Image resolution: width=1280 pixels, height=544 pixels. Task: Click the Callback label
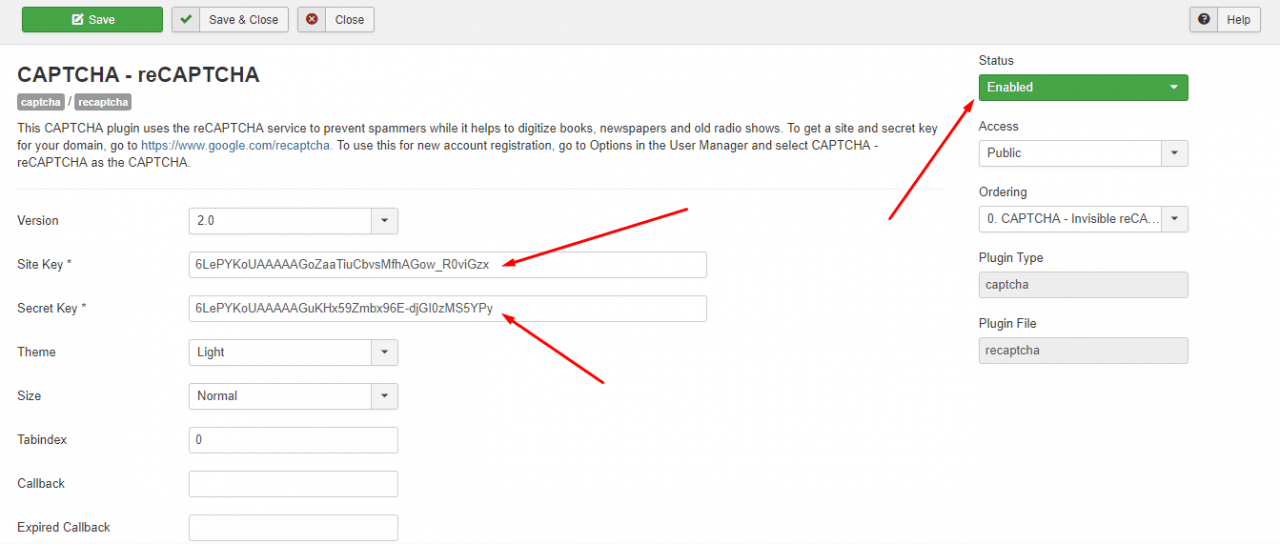(x=41, y=483)
